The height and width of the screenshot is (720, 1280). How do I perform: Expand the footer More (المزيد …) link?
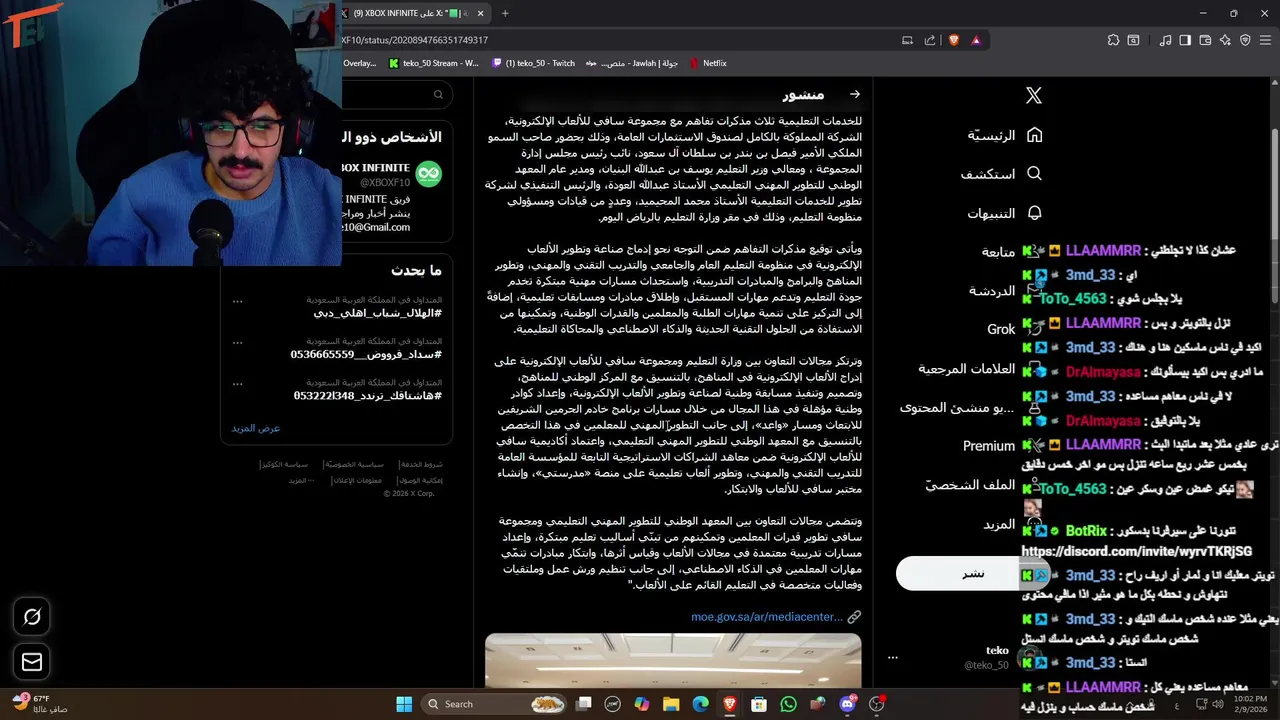coord(302,480)
